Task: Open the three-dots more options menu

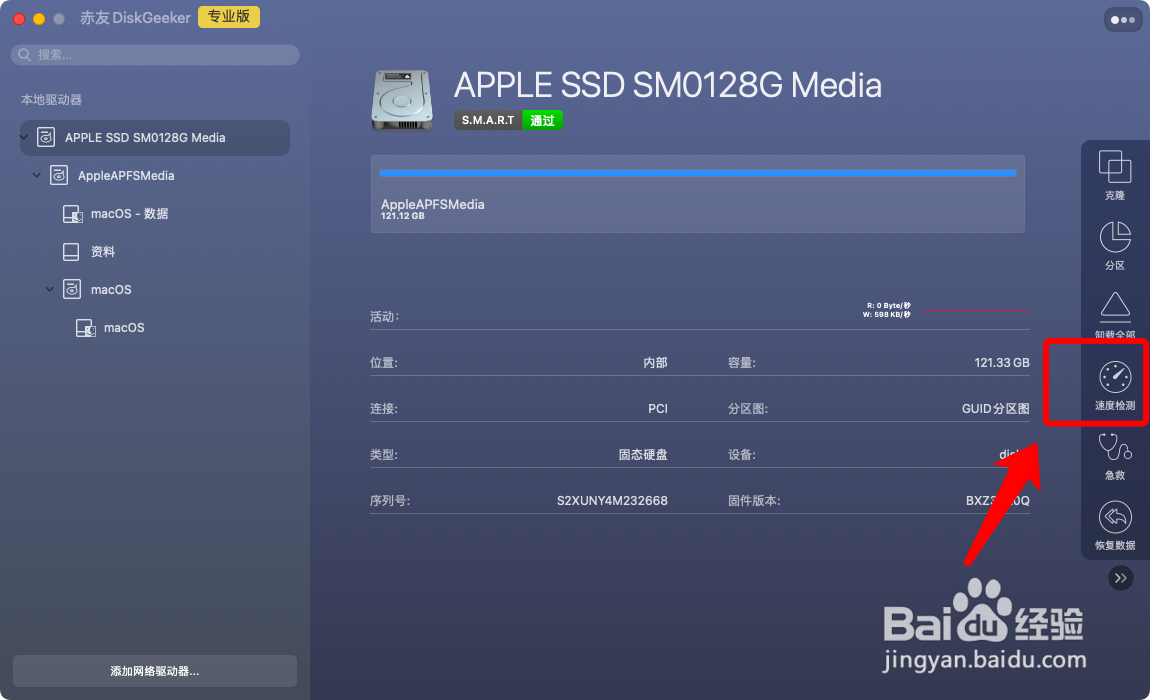Action: (1123, 20)
